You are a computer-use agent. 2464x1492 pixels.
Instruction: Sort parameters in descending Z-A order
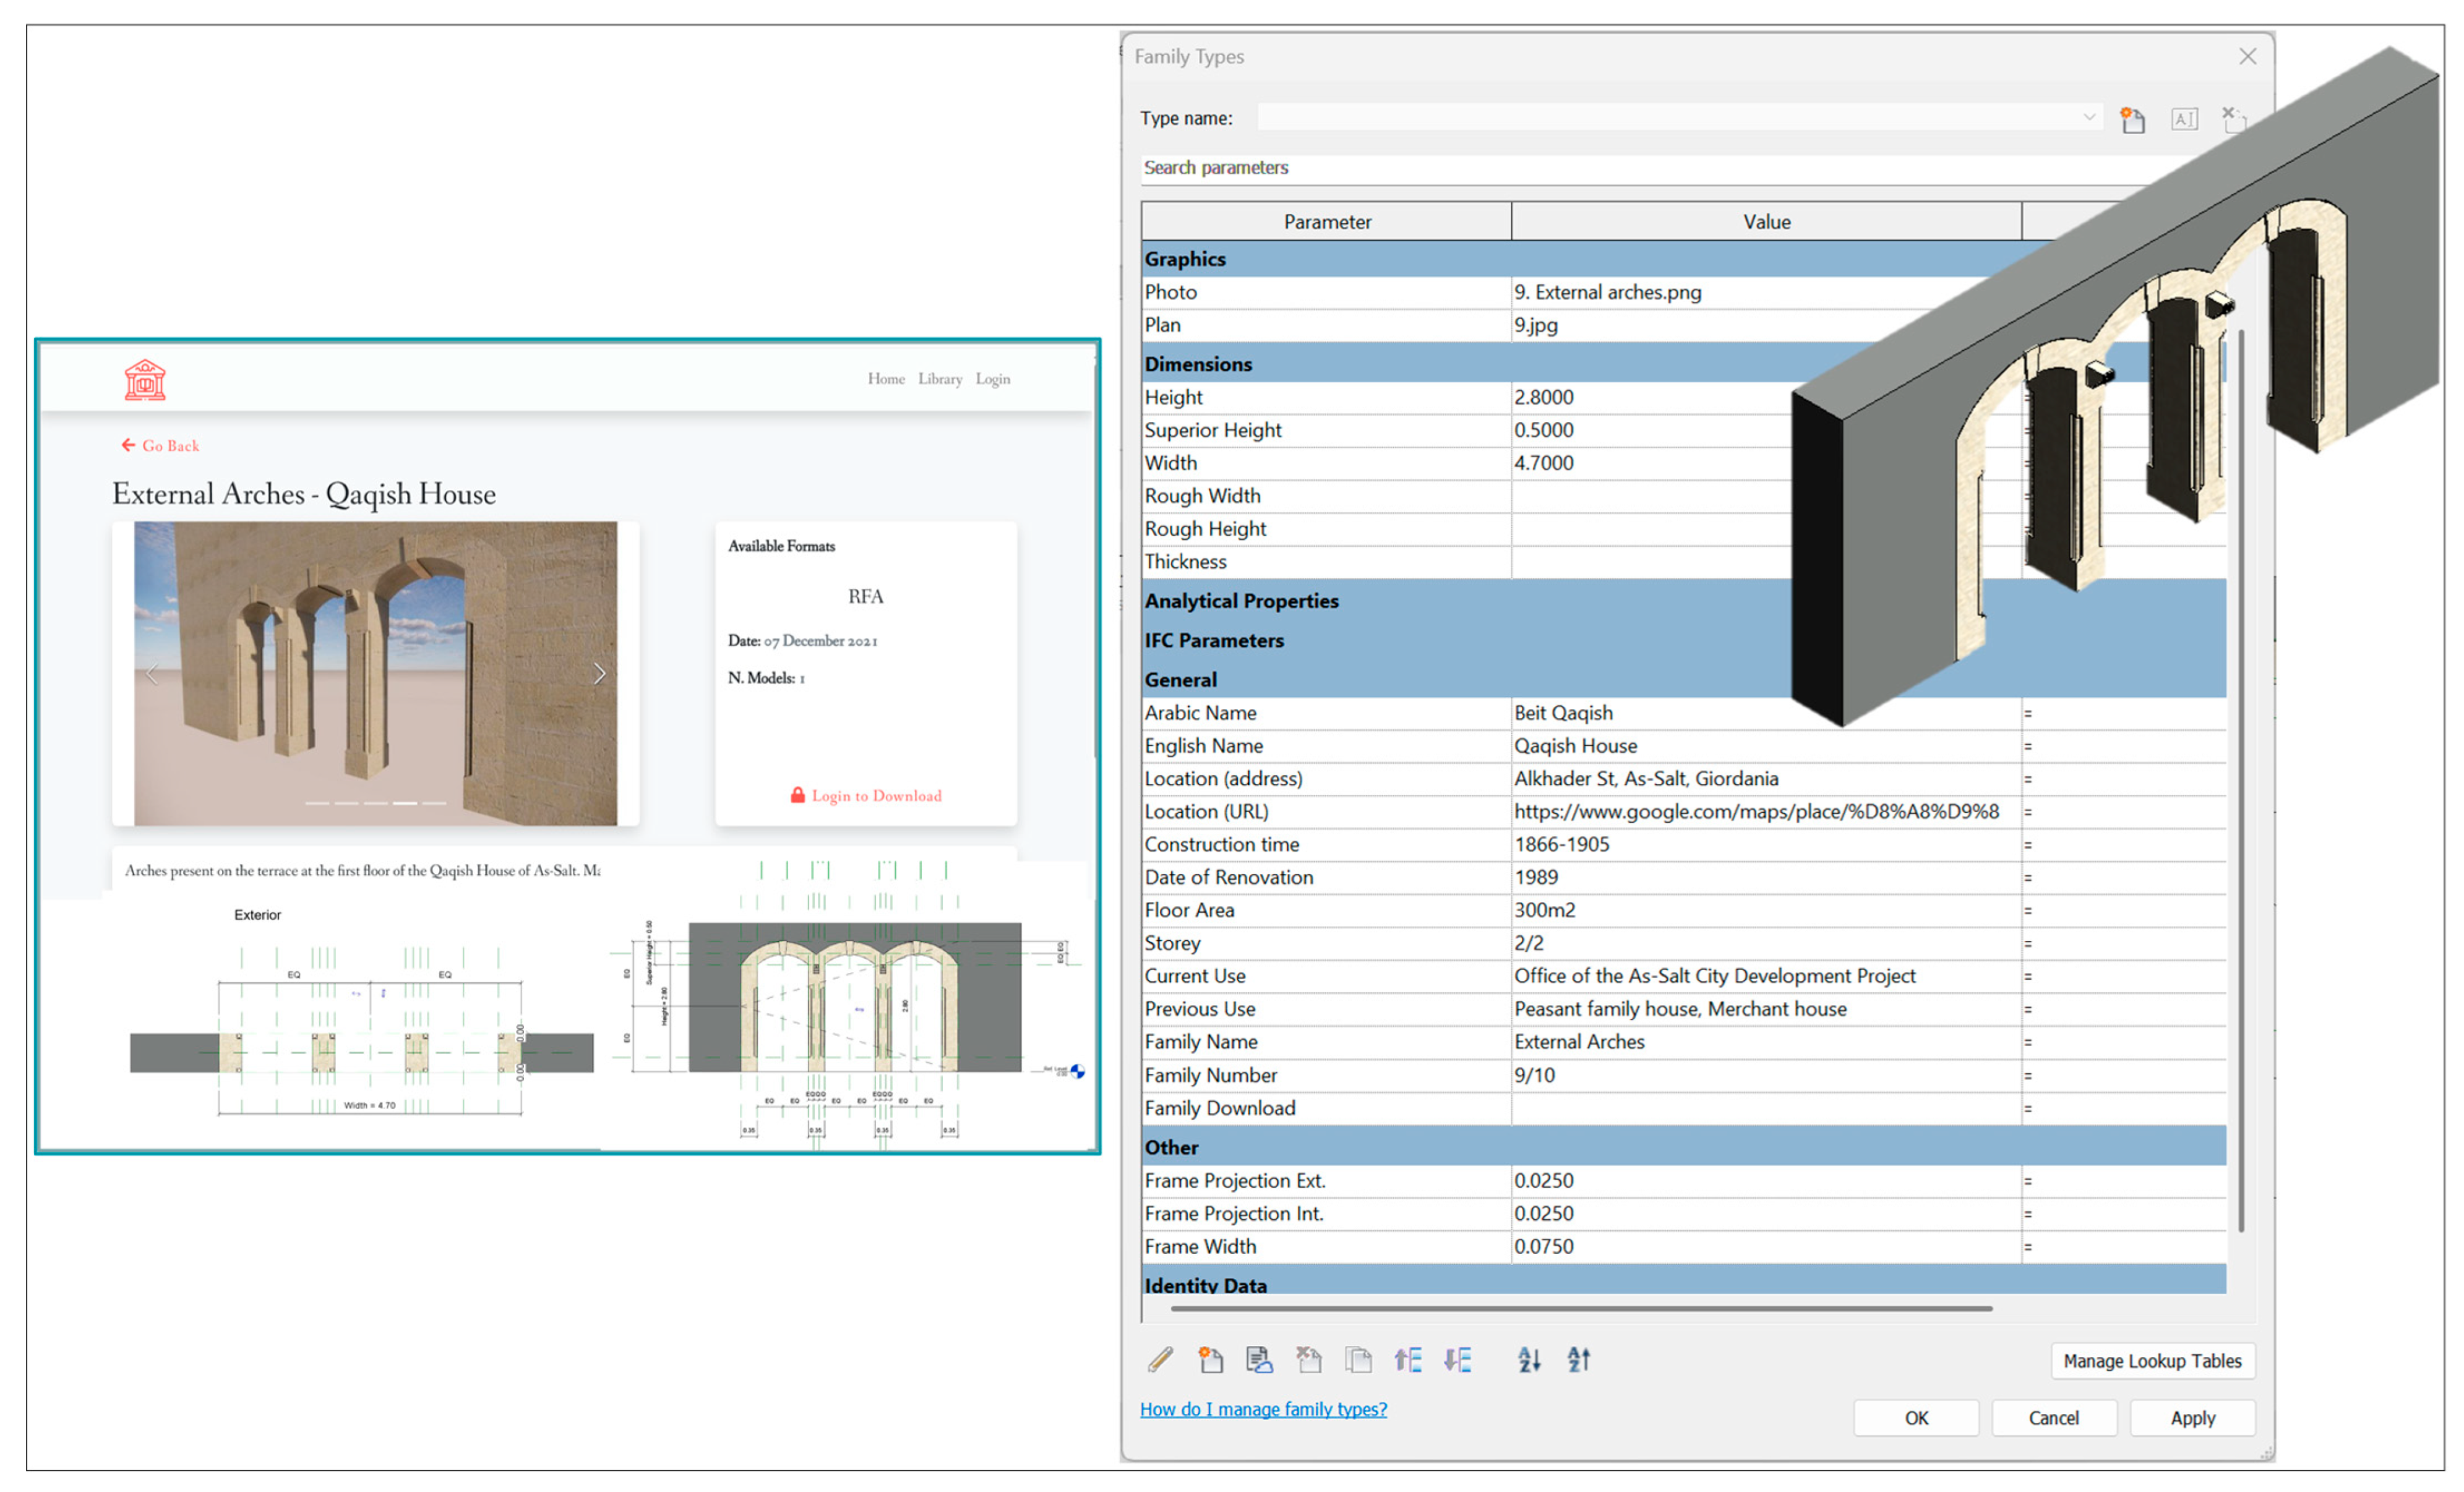point(1578,1360)
